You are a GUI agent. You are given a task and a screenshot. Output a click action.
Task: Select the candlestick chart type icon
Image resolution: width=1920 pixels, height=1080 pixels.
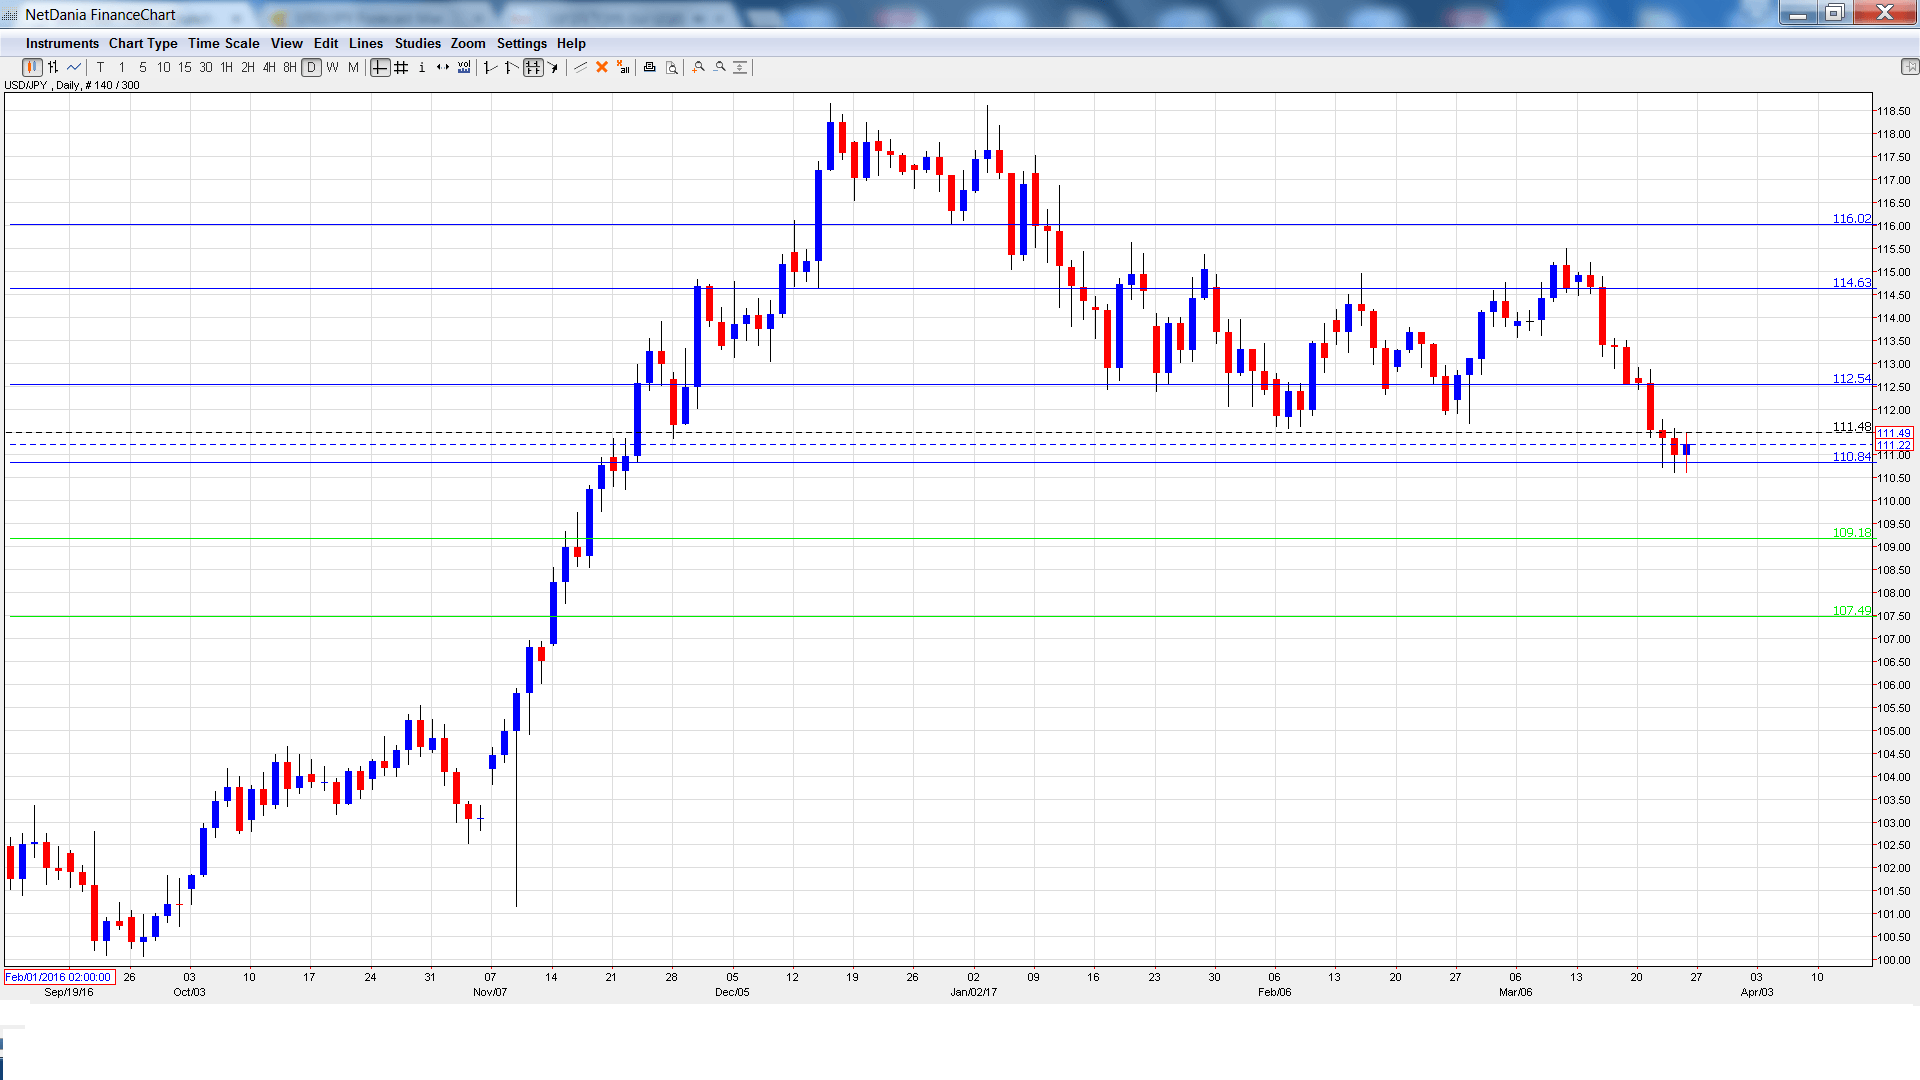[x=32, y=67]
